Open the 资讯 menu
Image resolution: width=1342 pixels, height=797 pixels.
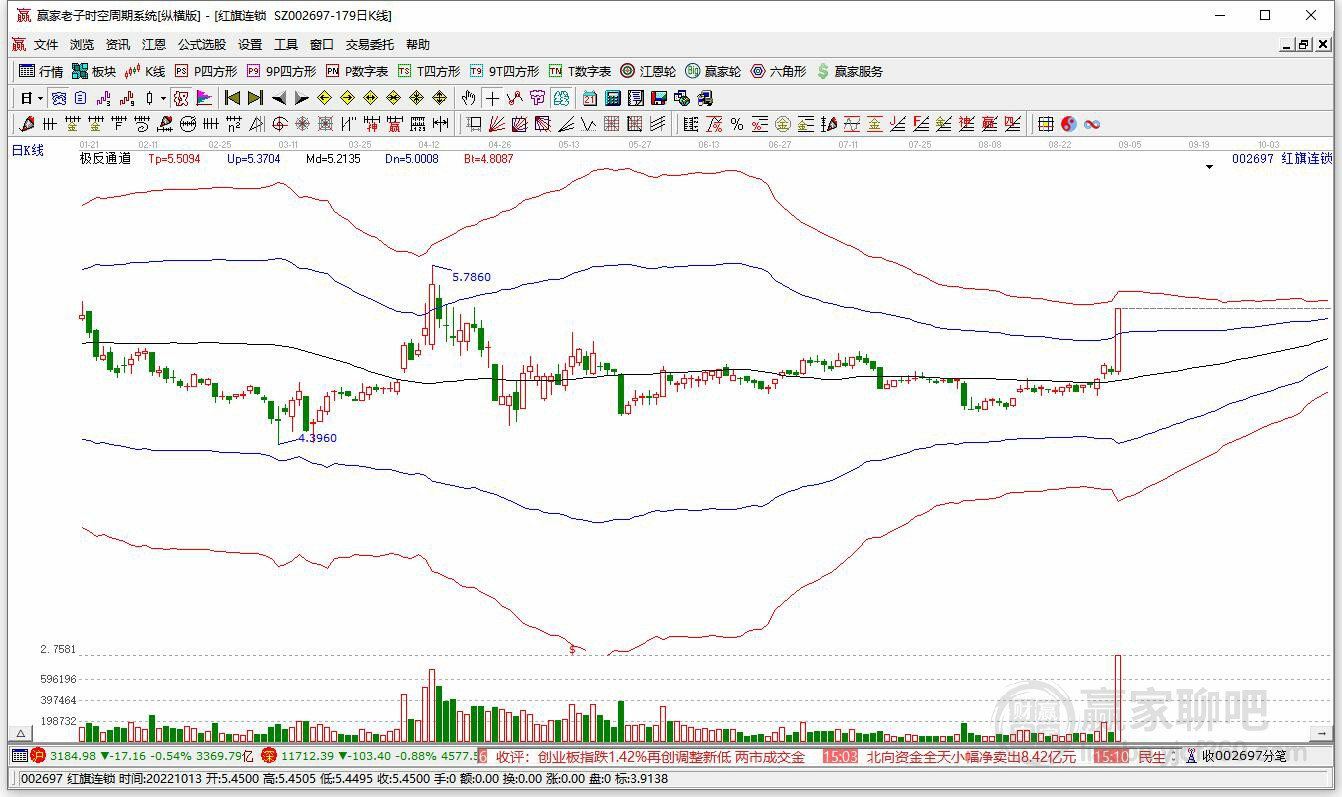[x=118, y=44]
